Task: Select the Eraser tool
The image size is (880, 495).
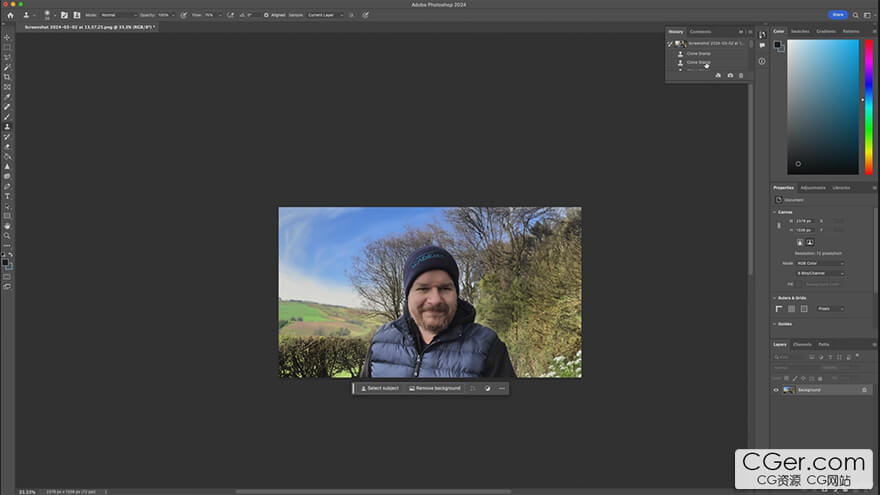Action: pos(7,146)
